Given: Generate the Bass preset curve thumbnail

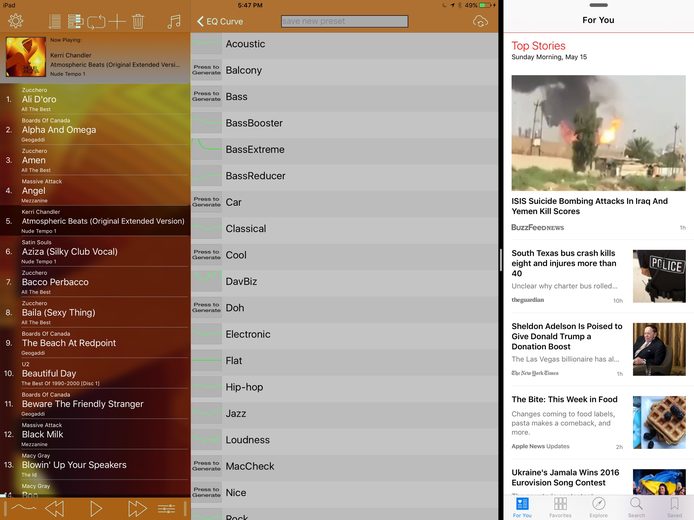Looking at the screenshot, I should coord(206,96).
